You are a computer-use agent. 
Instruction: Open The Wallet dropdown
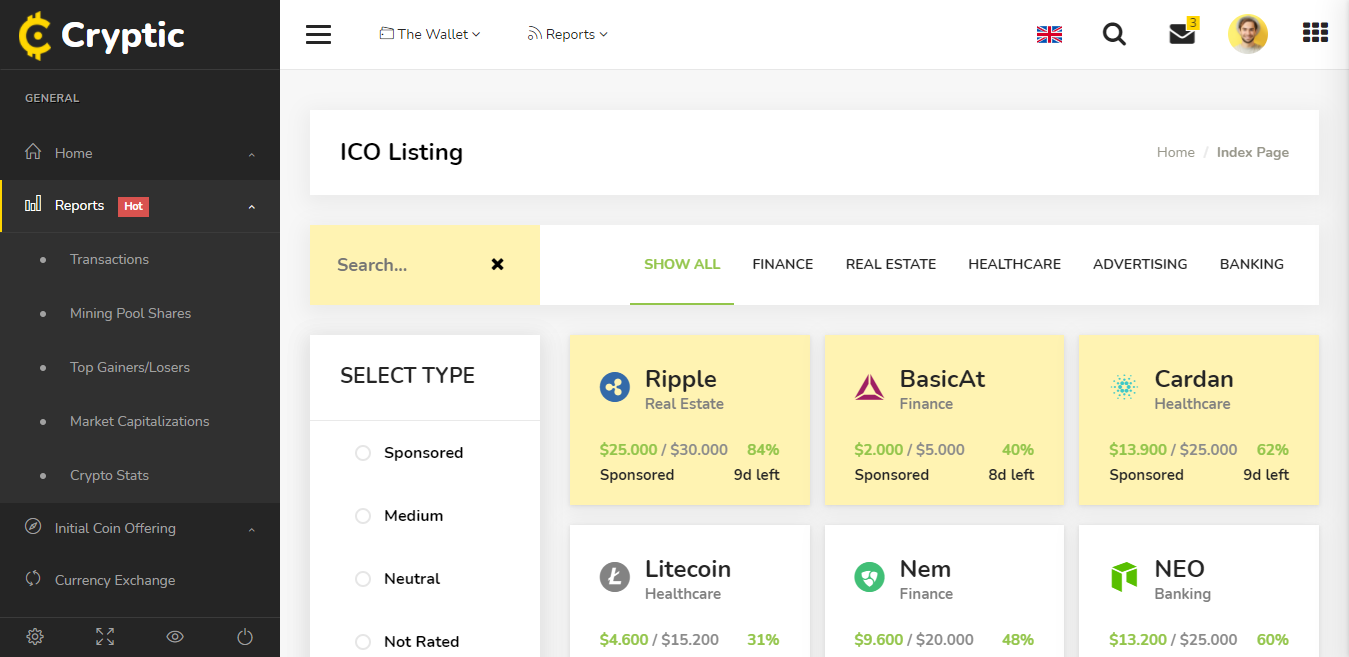tap(430, 34)
